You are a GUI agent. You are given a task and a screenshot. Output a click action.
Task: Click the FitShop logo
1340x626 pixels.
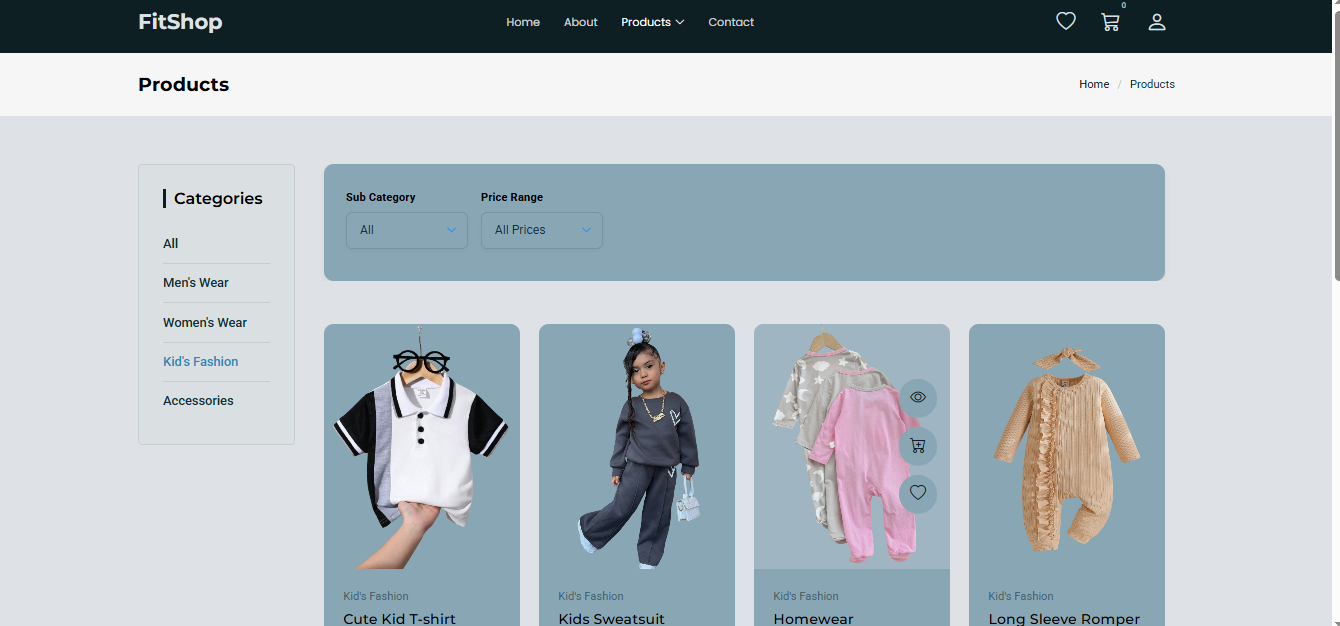(x=180, y=22)
